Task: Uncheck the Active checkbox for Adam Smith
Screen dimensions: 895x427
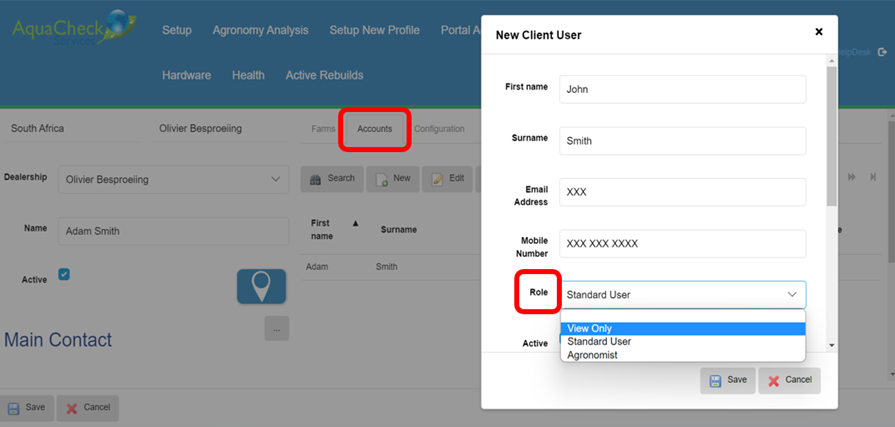Action: (64, 274)
